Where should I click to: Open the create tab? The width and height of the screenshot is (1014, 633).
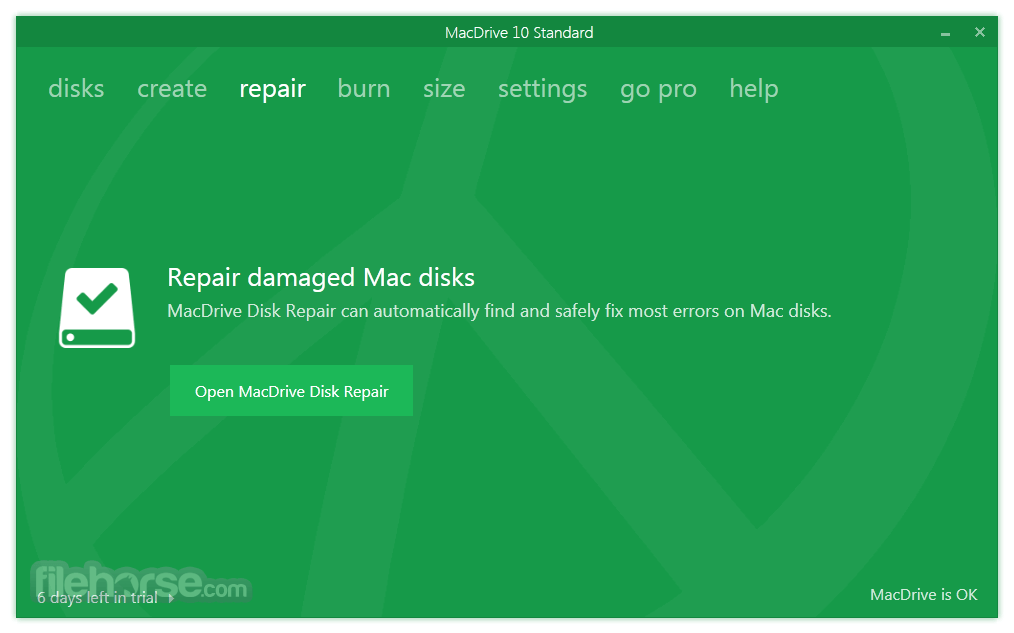pos(172,89)
